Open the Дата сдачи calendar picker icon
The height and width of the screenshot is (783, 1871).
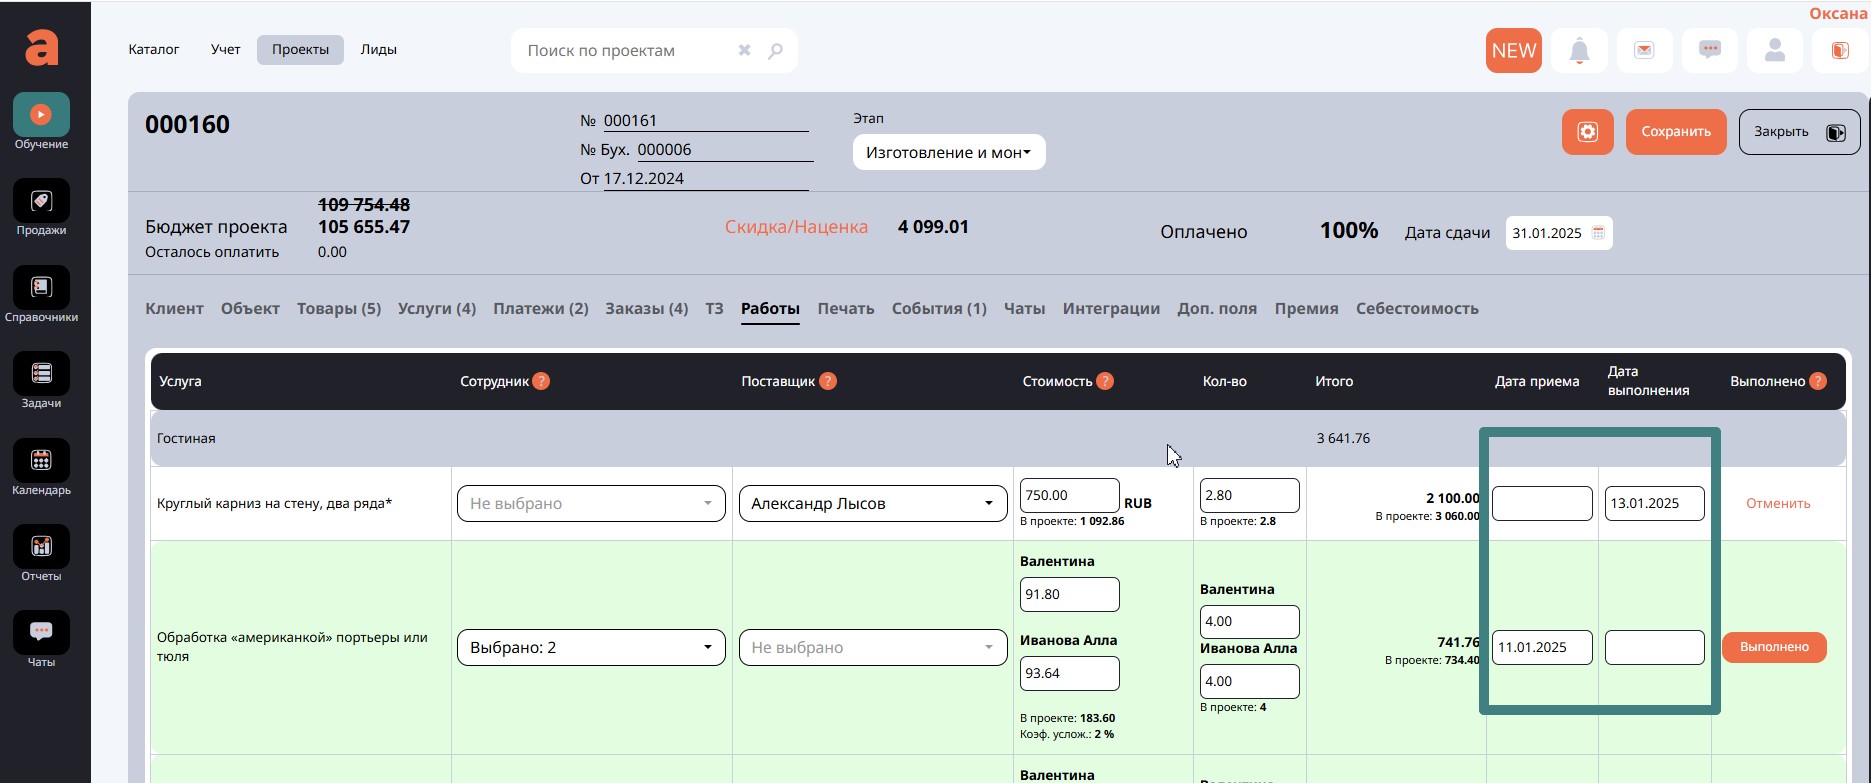click(1598, 233)
